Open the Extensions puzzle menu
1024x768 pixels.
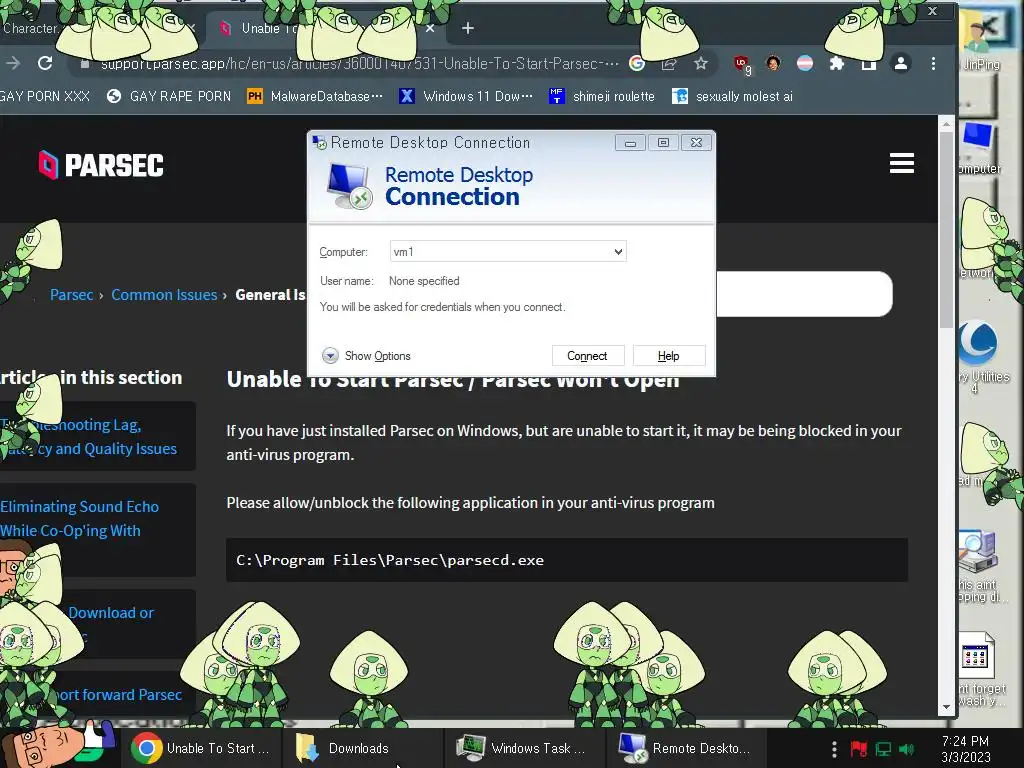tap(837, 63)
